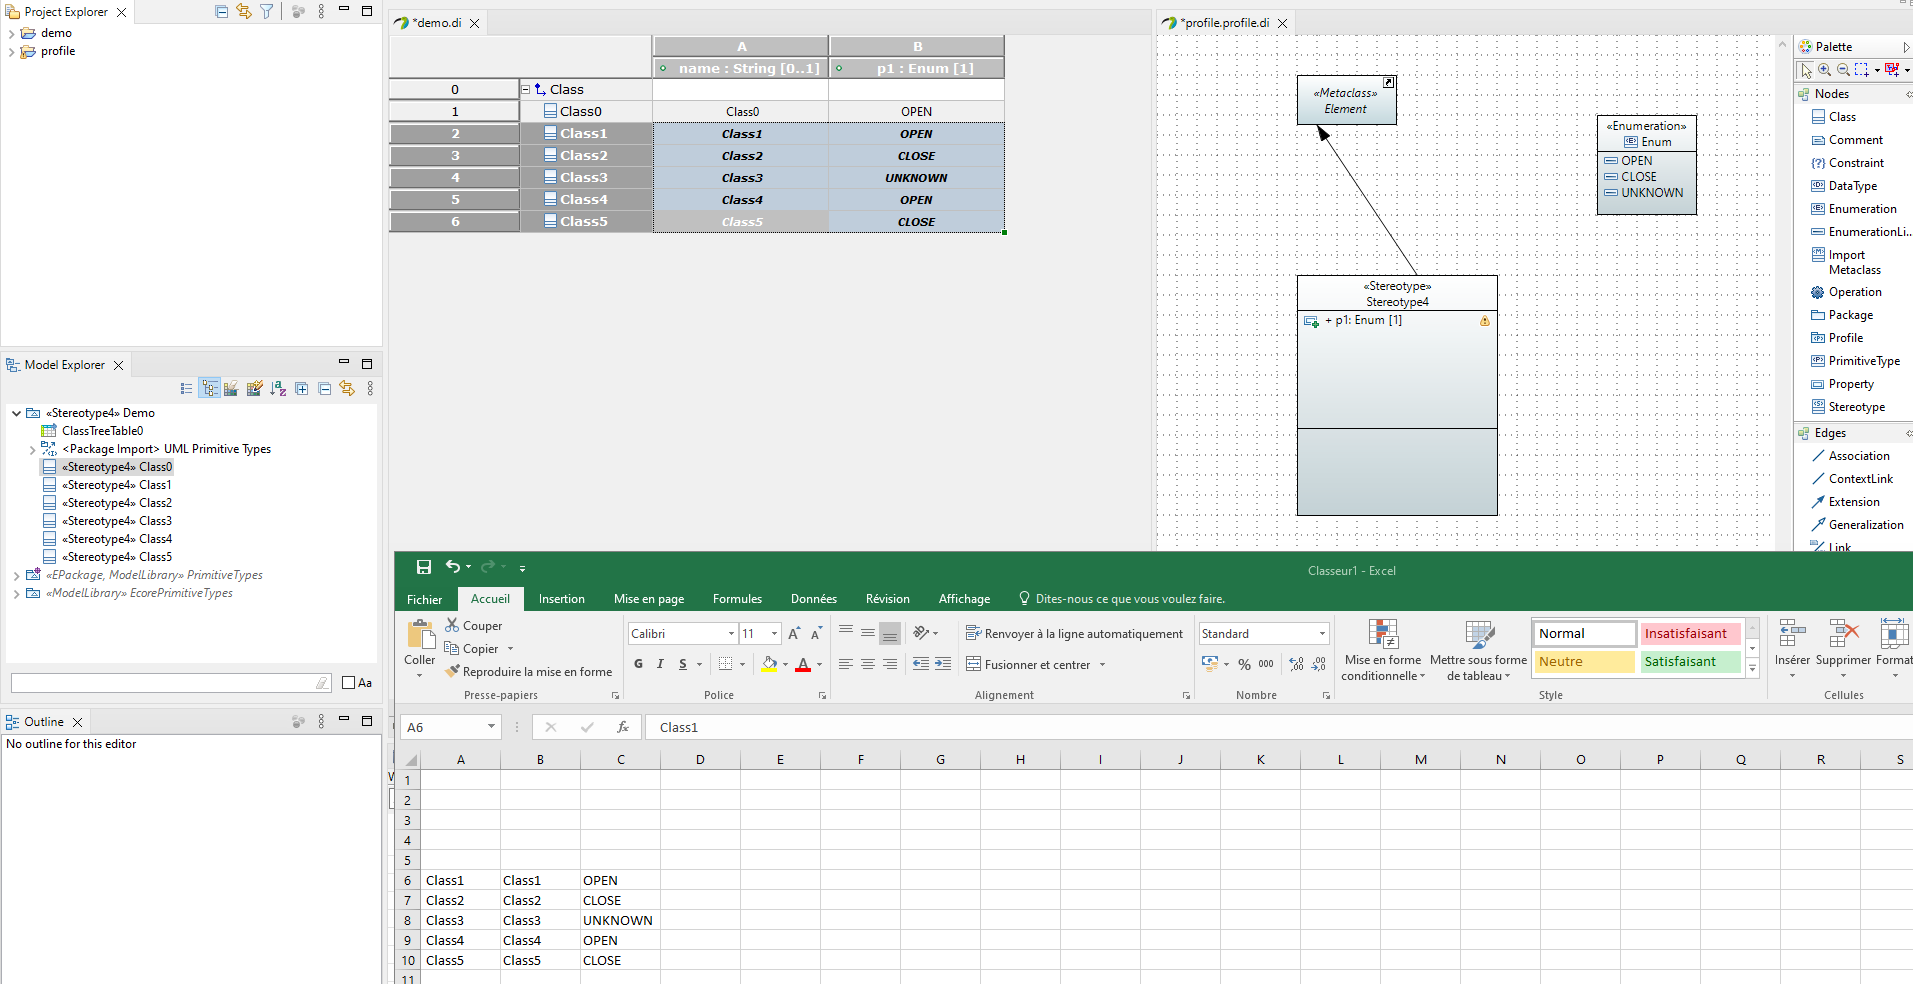Viewport: 1913px width, 984px height.
Task: Toggle the Aa case-sensitive checkbox
Action: pyautogui.click(x=349, y=683)
